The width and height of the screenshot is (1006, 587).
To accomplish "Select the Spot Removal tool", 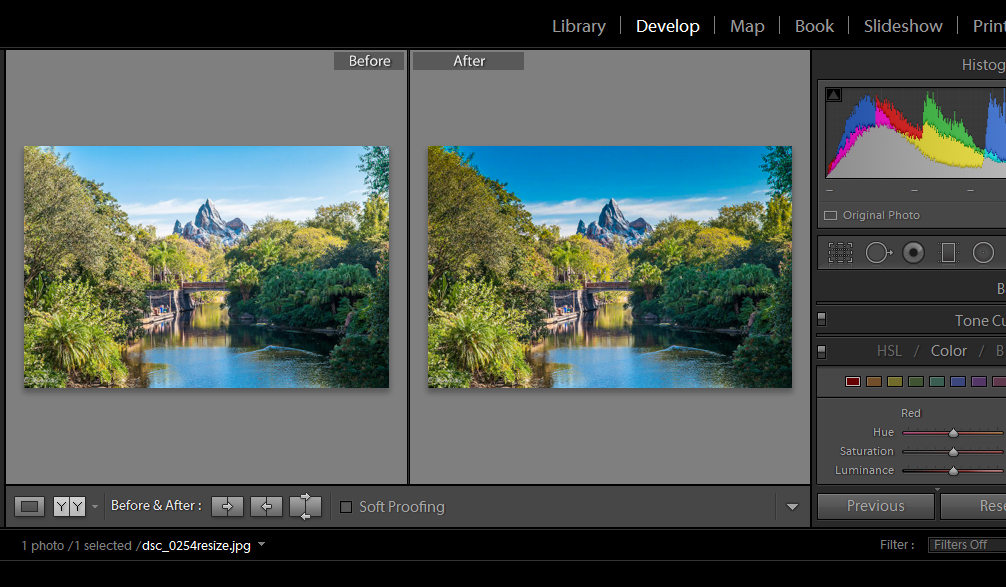I will (878, 253).
